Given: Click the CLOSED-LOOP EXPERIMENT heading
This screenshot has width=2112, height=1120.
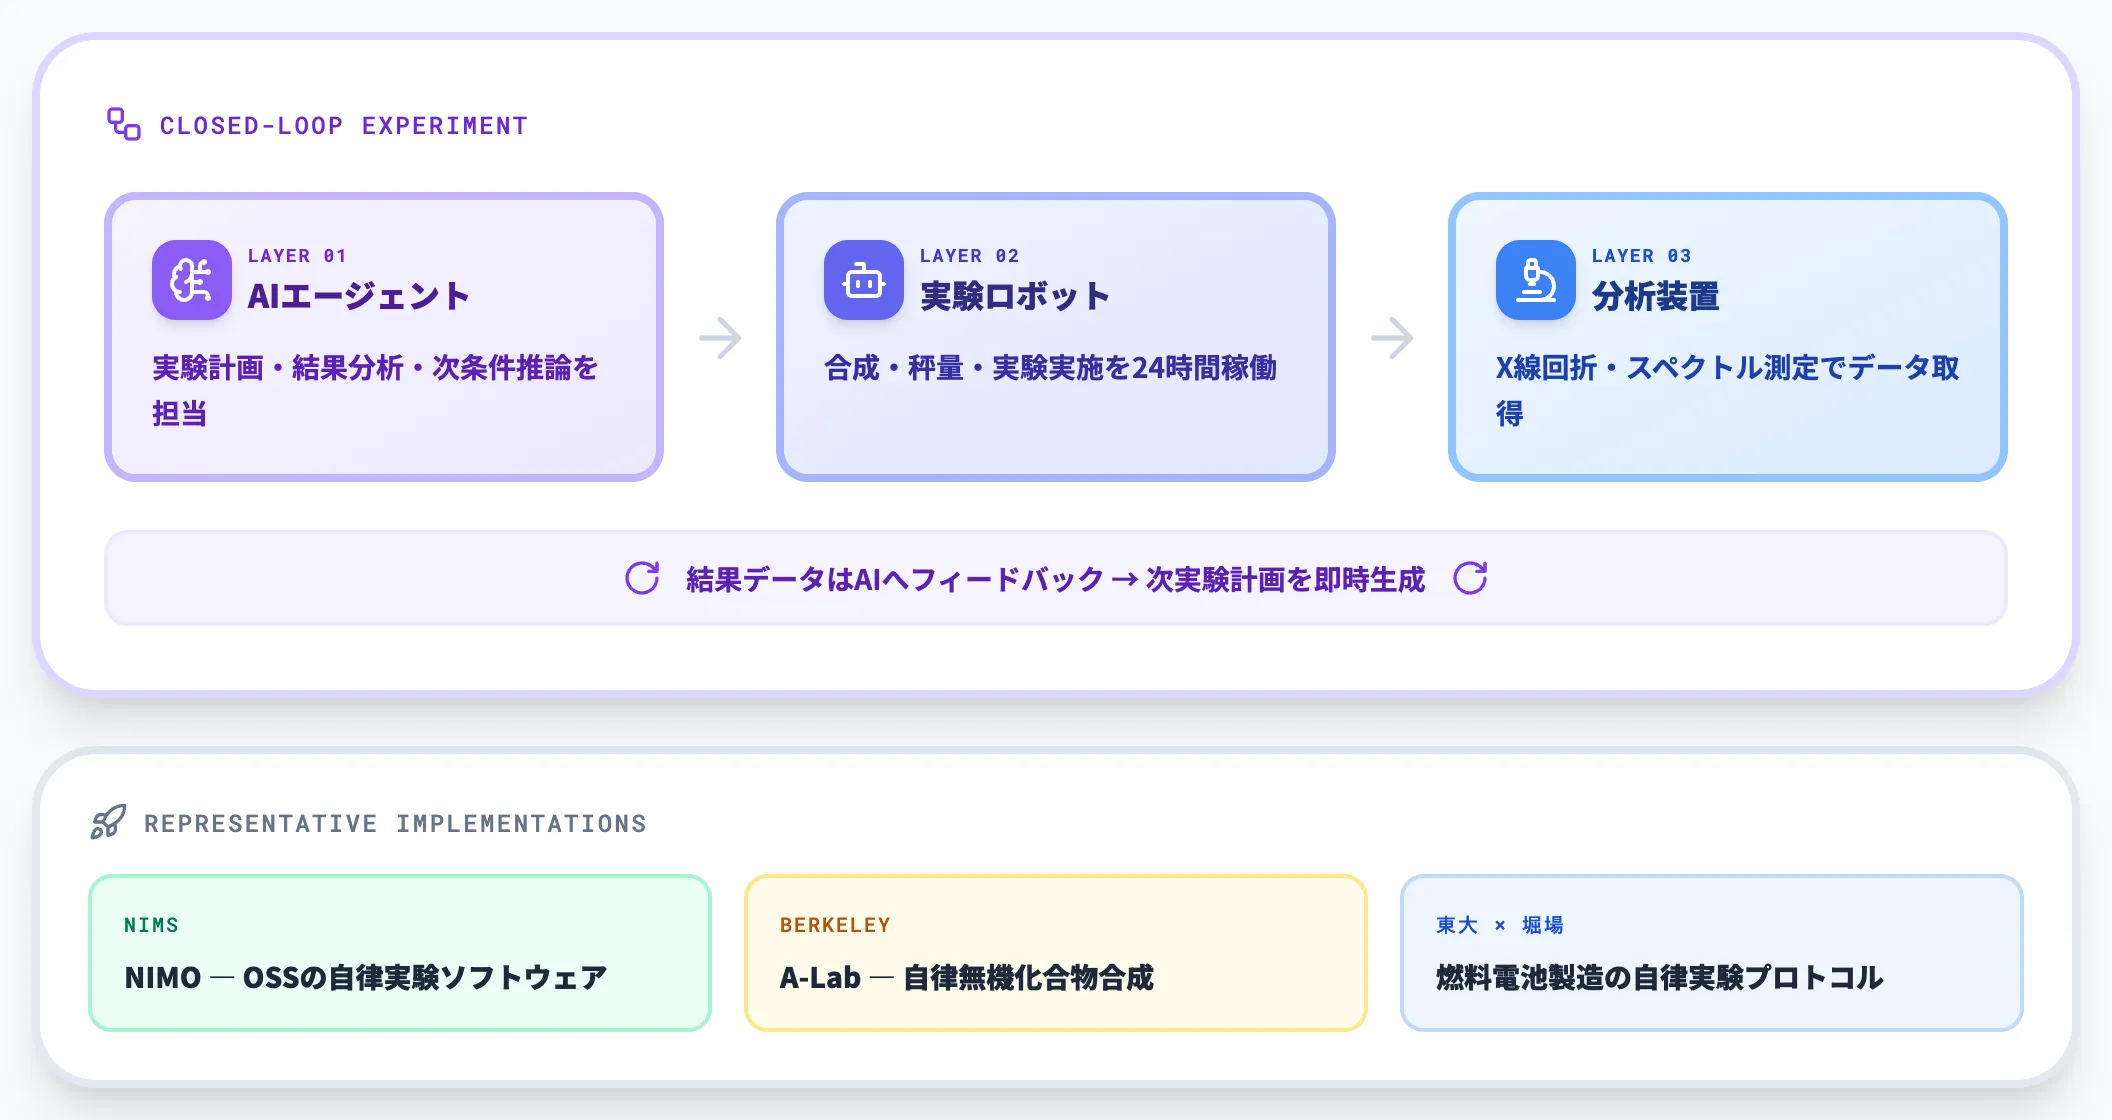Looking at the screenshot, I should pos(344,126).
